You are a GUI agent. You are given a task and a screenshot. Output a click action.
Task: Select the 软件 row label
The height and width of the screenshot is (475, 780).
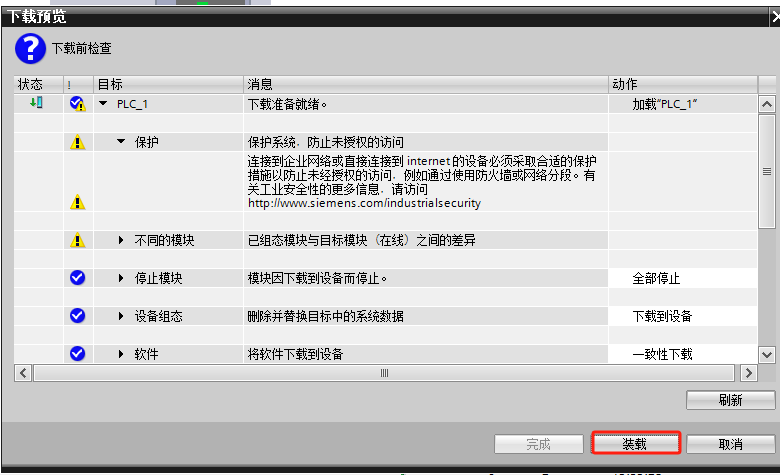(x=147, y=354)
